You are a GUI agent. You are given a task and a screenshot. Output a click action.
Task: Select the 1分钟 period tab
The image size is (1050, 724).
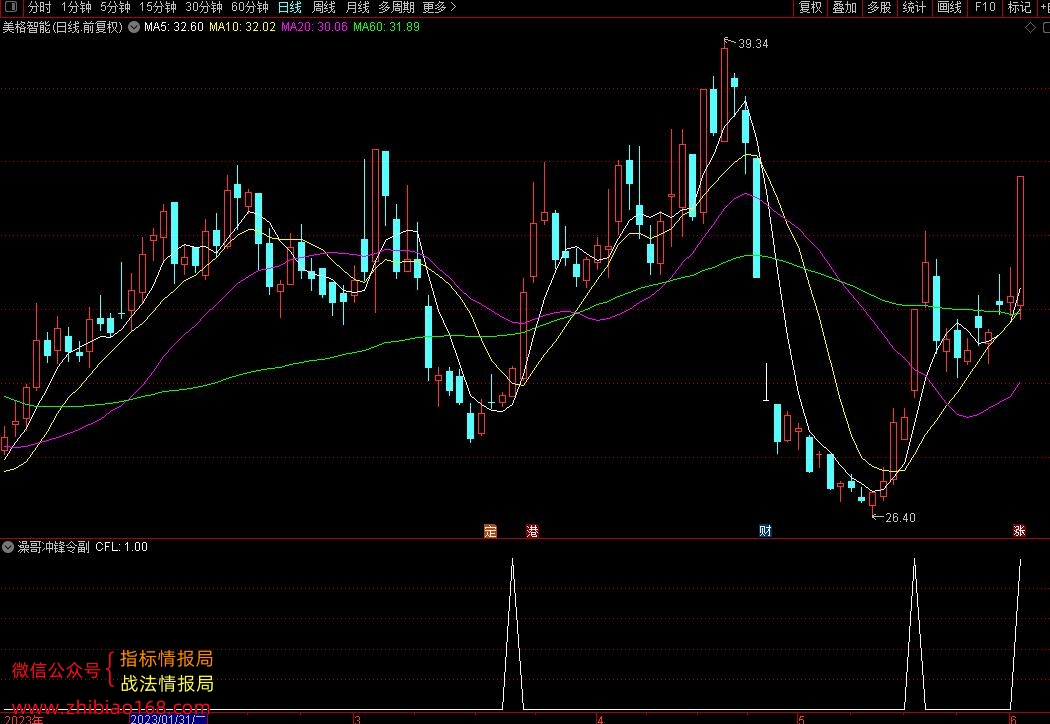[x=76, y=7]
